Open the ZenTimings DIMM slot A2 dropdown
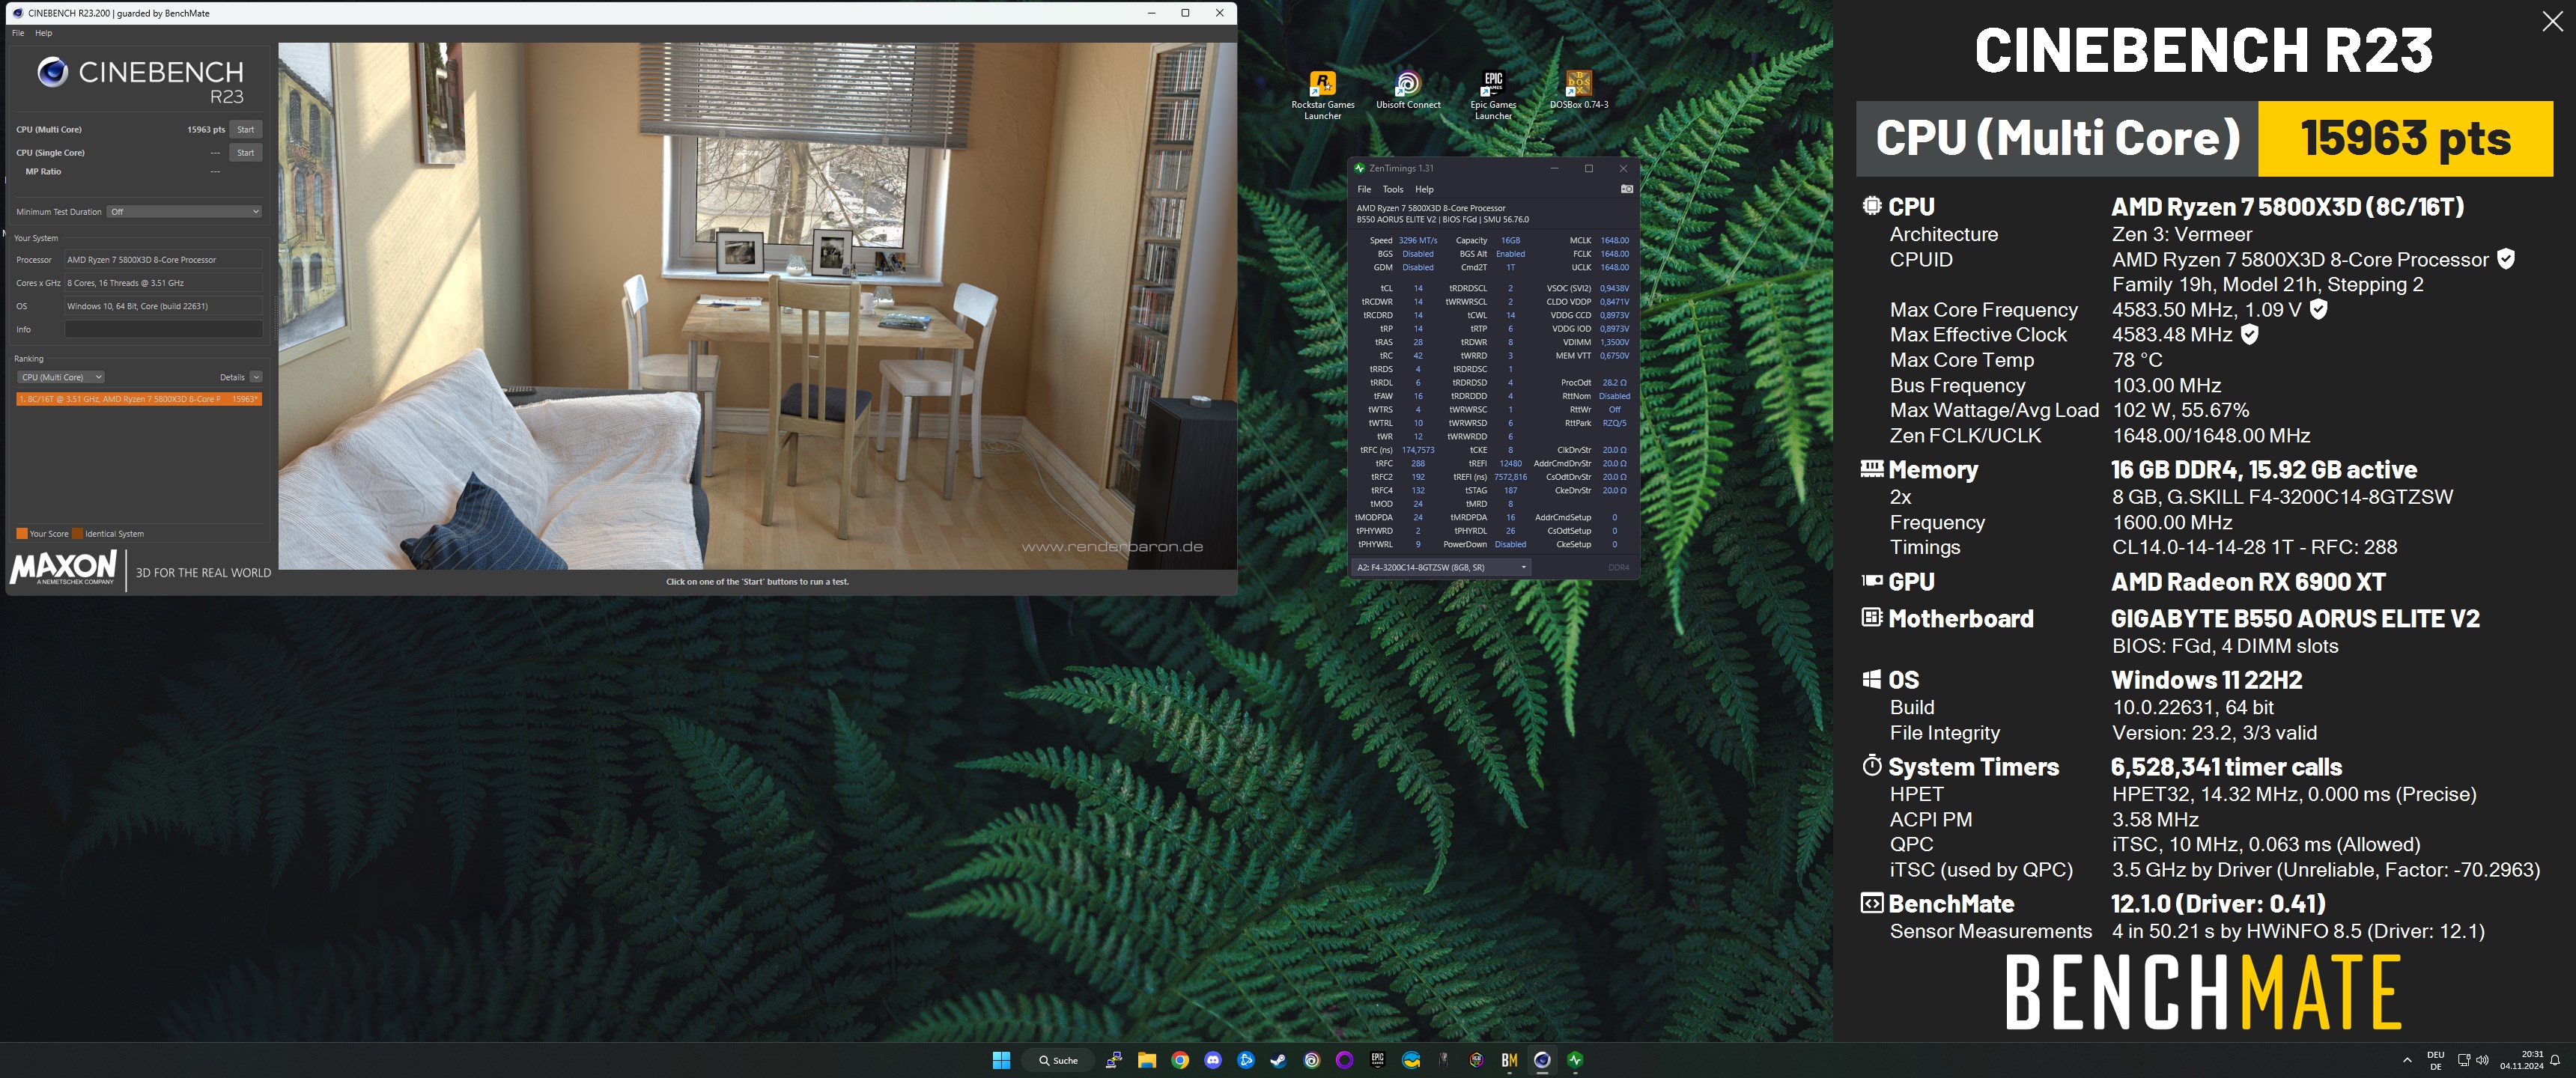 pos(1441,567)
